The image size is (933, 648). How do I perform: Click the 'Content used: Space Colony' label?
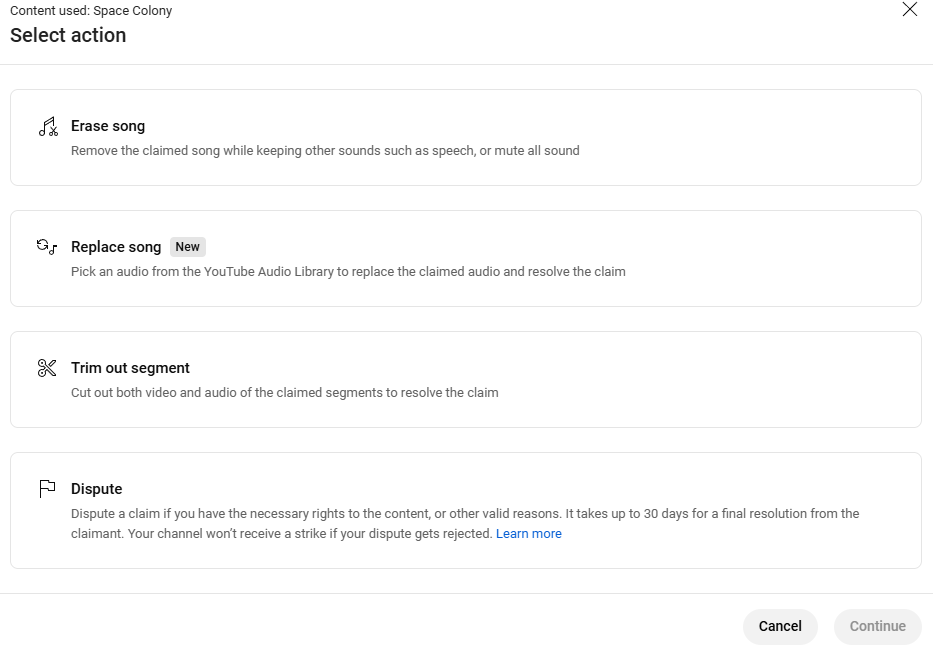pos(91,11)
